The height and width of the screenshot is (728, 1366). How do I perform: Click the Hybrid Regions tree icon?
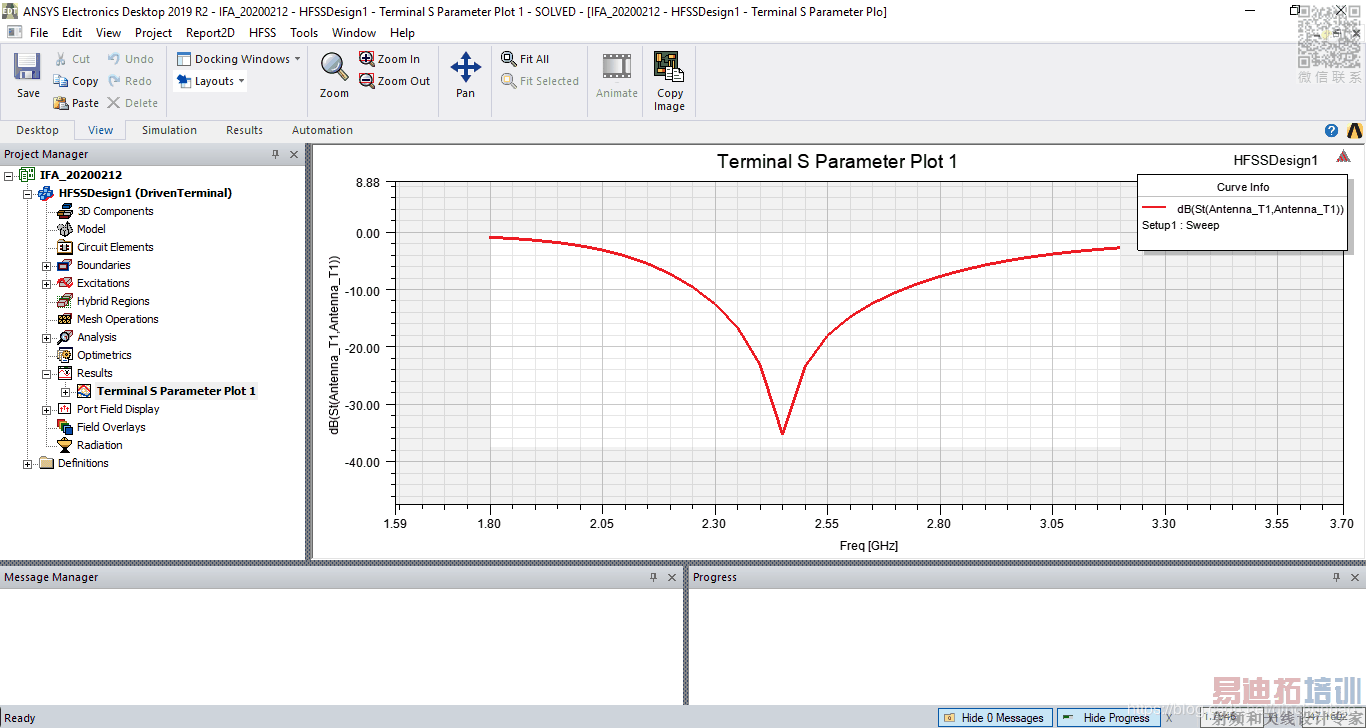[x=65, y=301]
